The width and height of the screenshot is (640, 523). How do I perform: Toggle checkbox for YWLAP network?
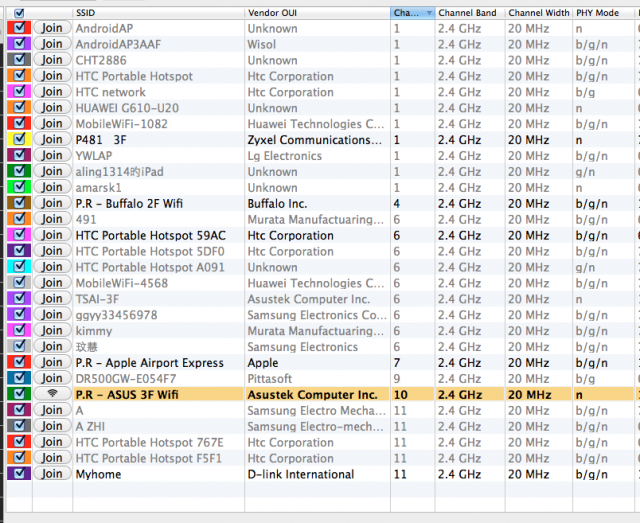pyautogui.click(x=19, y=155)
